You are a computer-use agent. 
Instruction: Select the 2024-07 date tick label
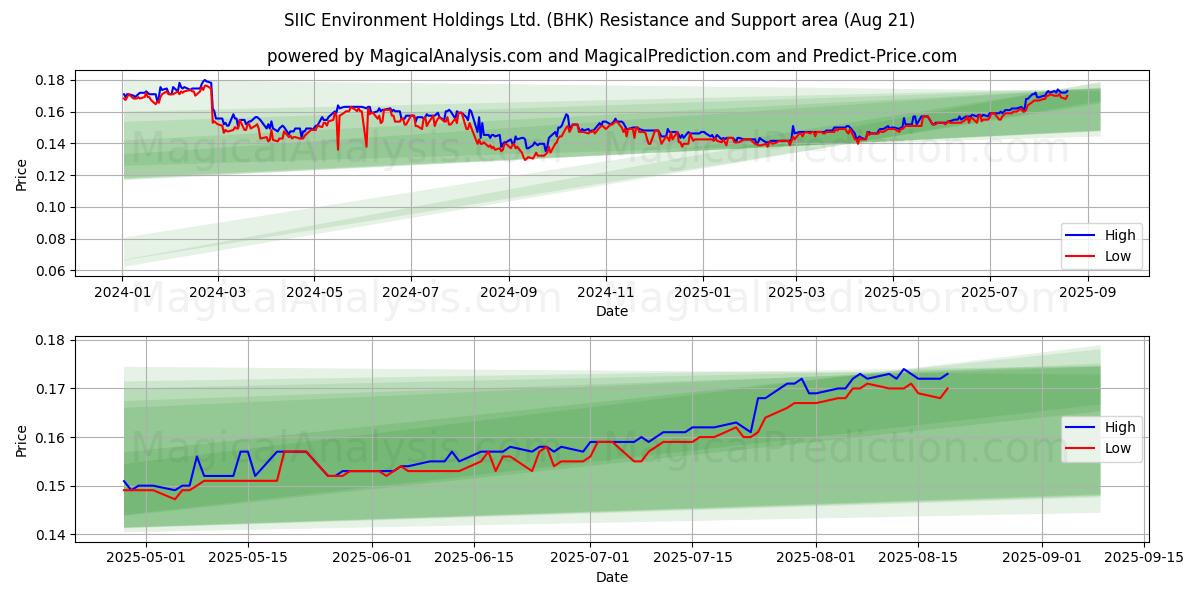[x=411, y=293]
